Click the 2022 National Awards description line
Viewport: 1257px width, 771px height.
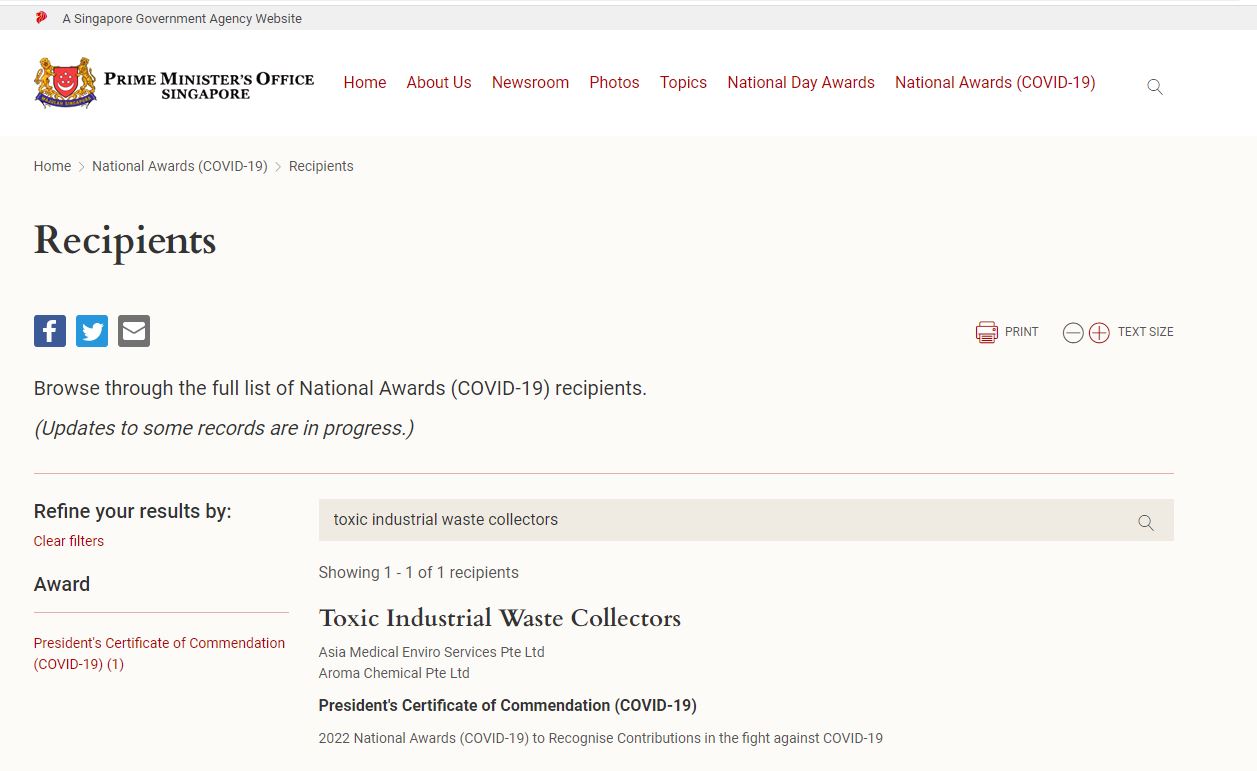pyautogui.click(x=601, y=738)
